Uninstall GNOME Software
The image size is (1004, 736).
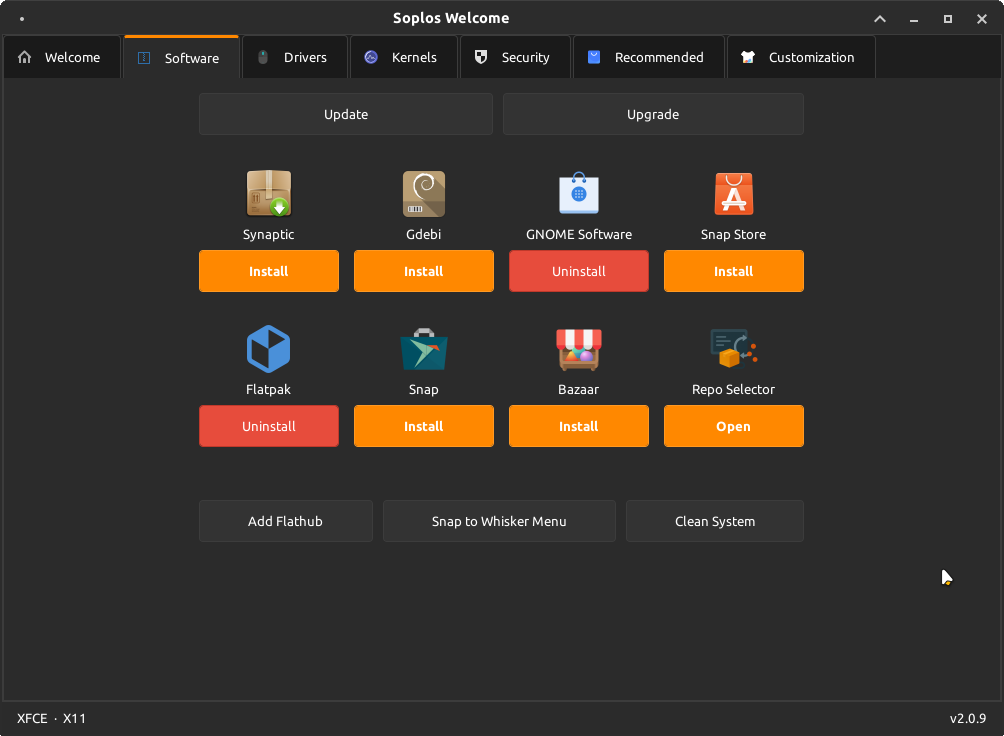579,271
